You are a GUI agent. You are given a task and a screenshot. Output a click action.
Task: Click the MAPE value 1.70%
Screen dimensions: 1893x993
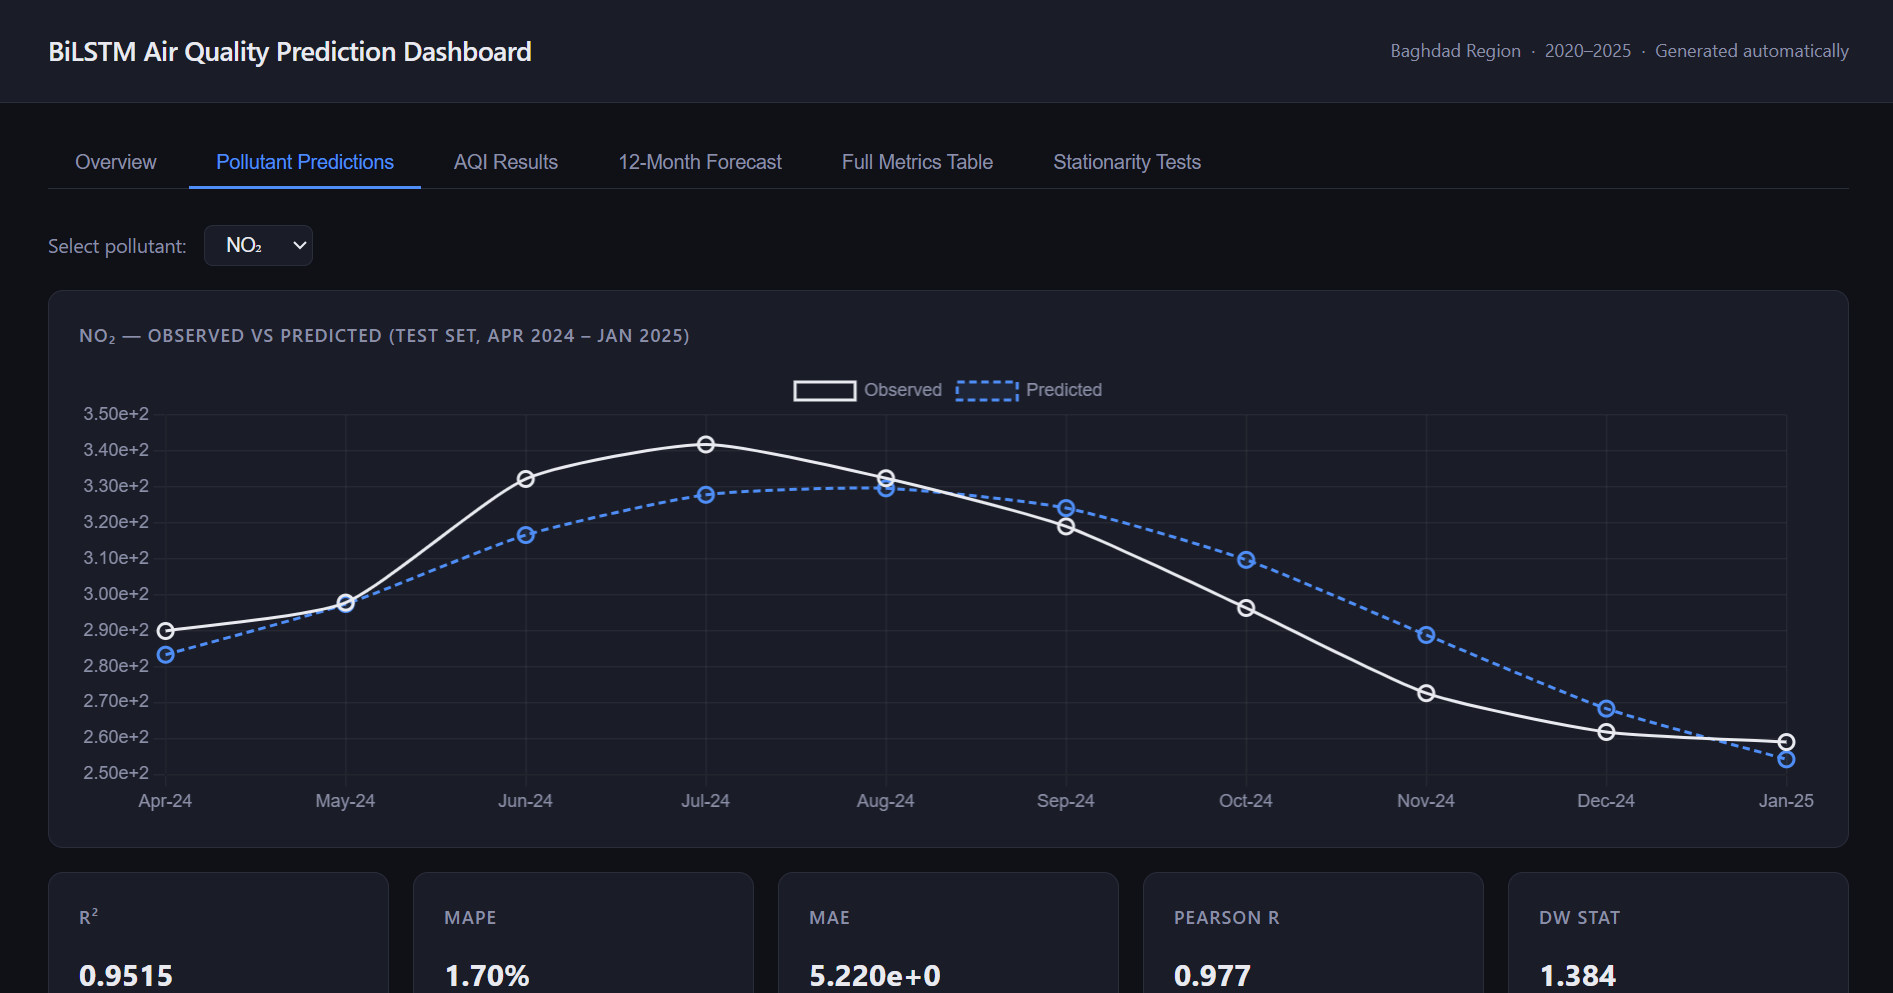click(487, 975)
